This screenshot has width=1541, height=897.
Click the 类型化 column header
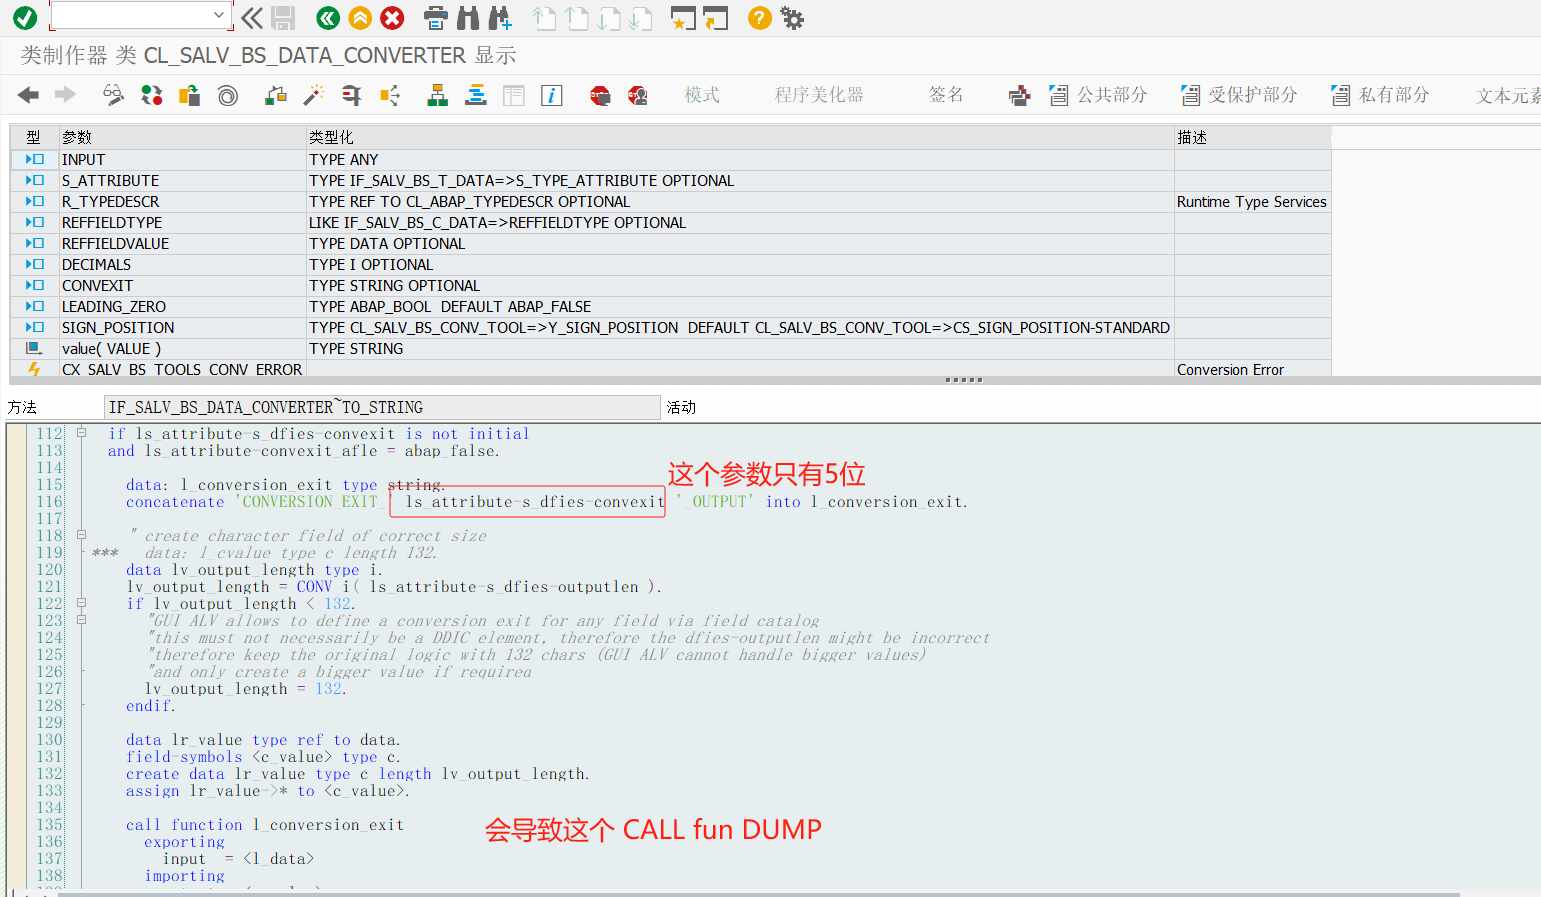coord(740,137)
